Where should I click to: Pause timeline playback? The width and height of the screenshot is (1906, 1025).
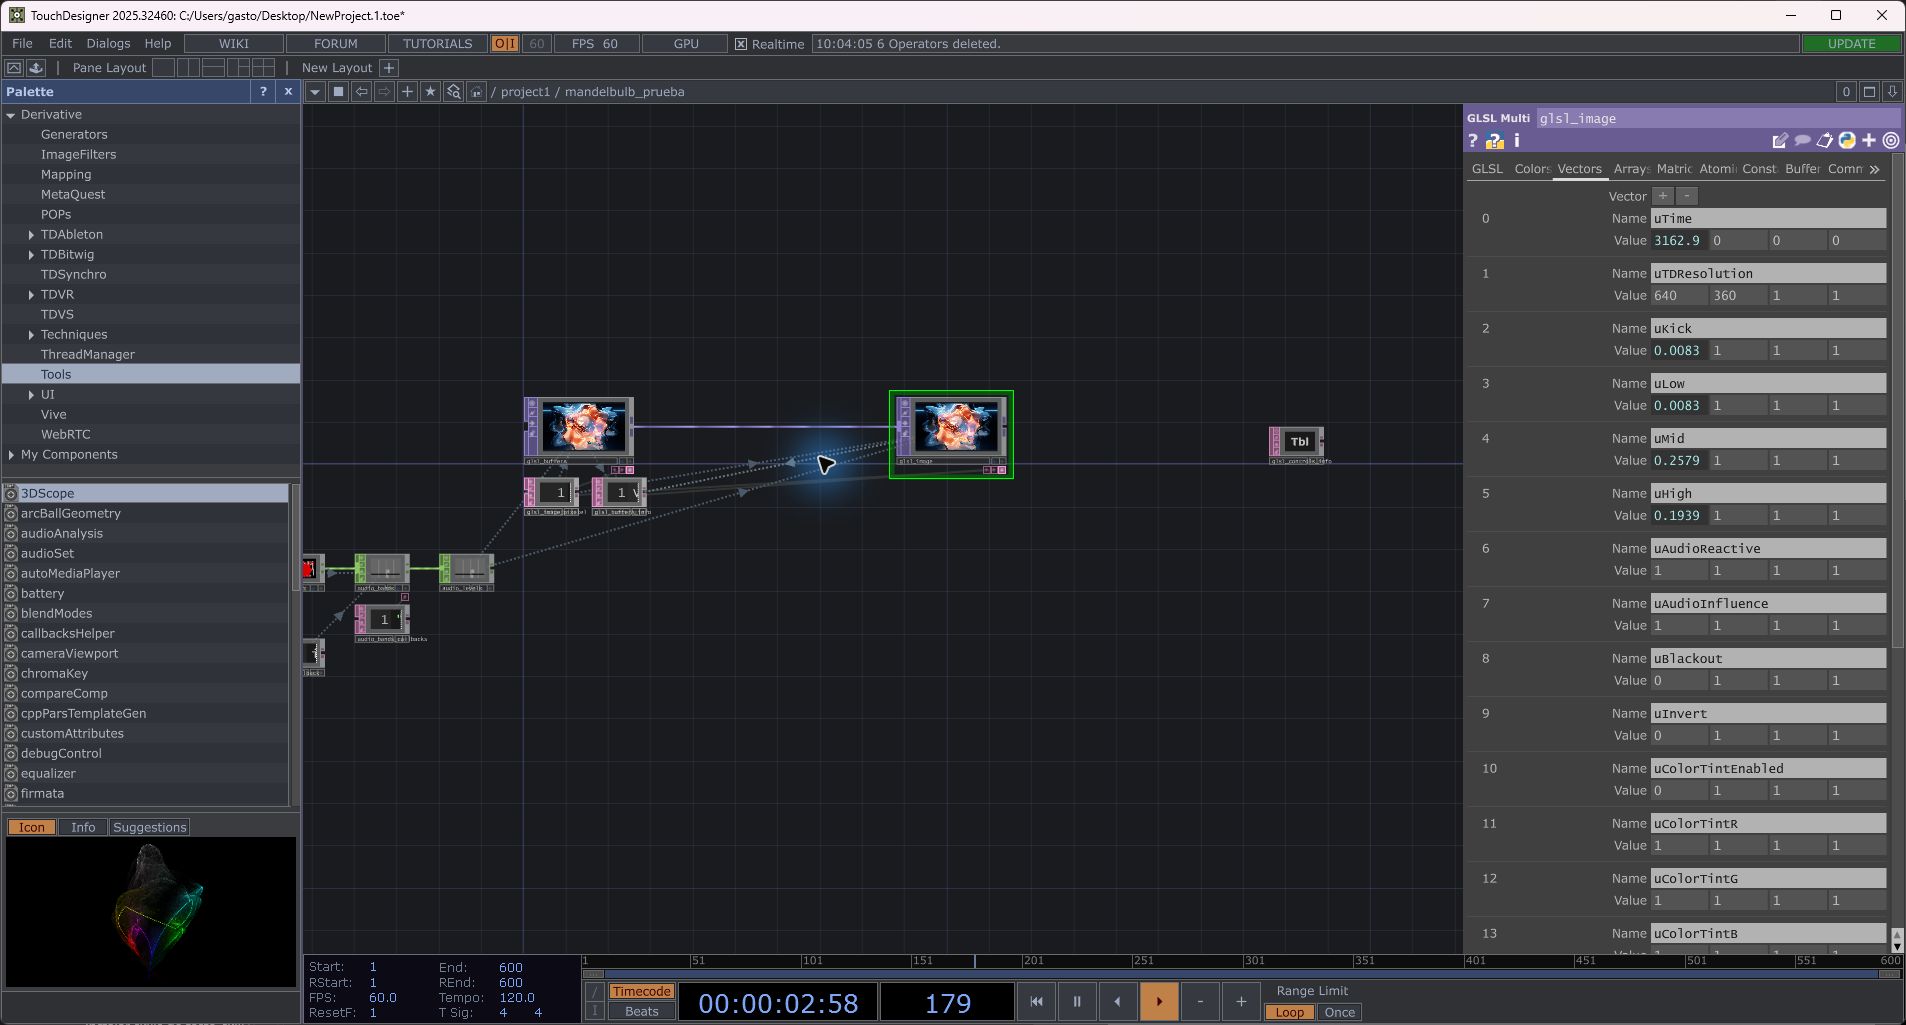pyautogui.click(x=1077, y=1001)
